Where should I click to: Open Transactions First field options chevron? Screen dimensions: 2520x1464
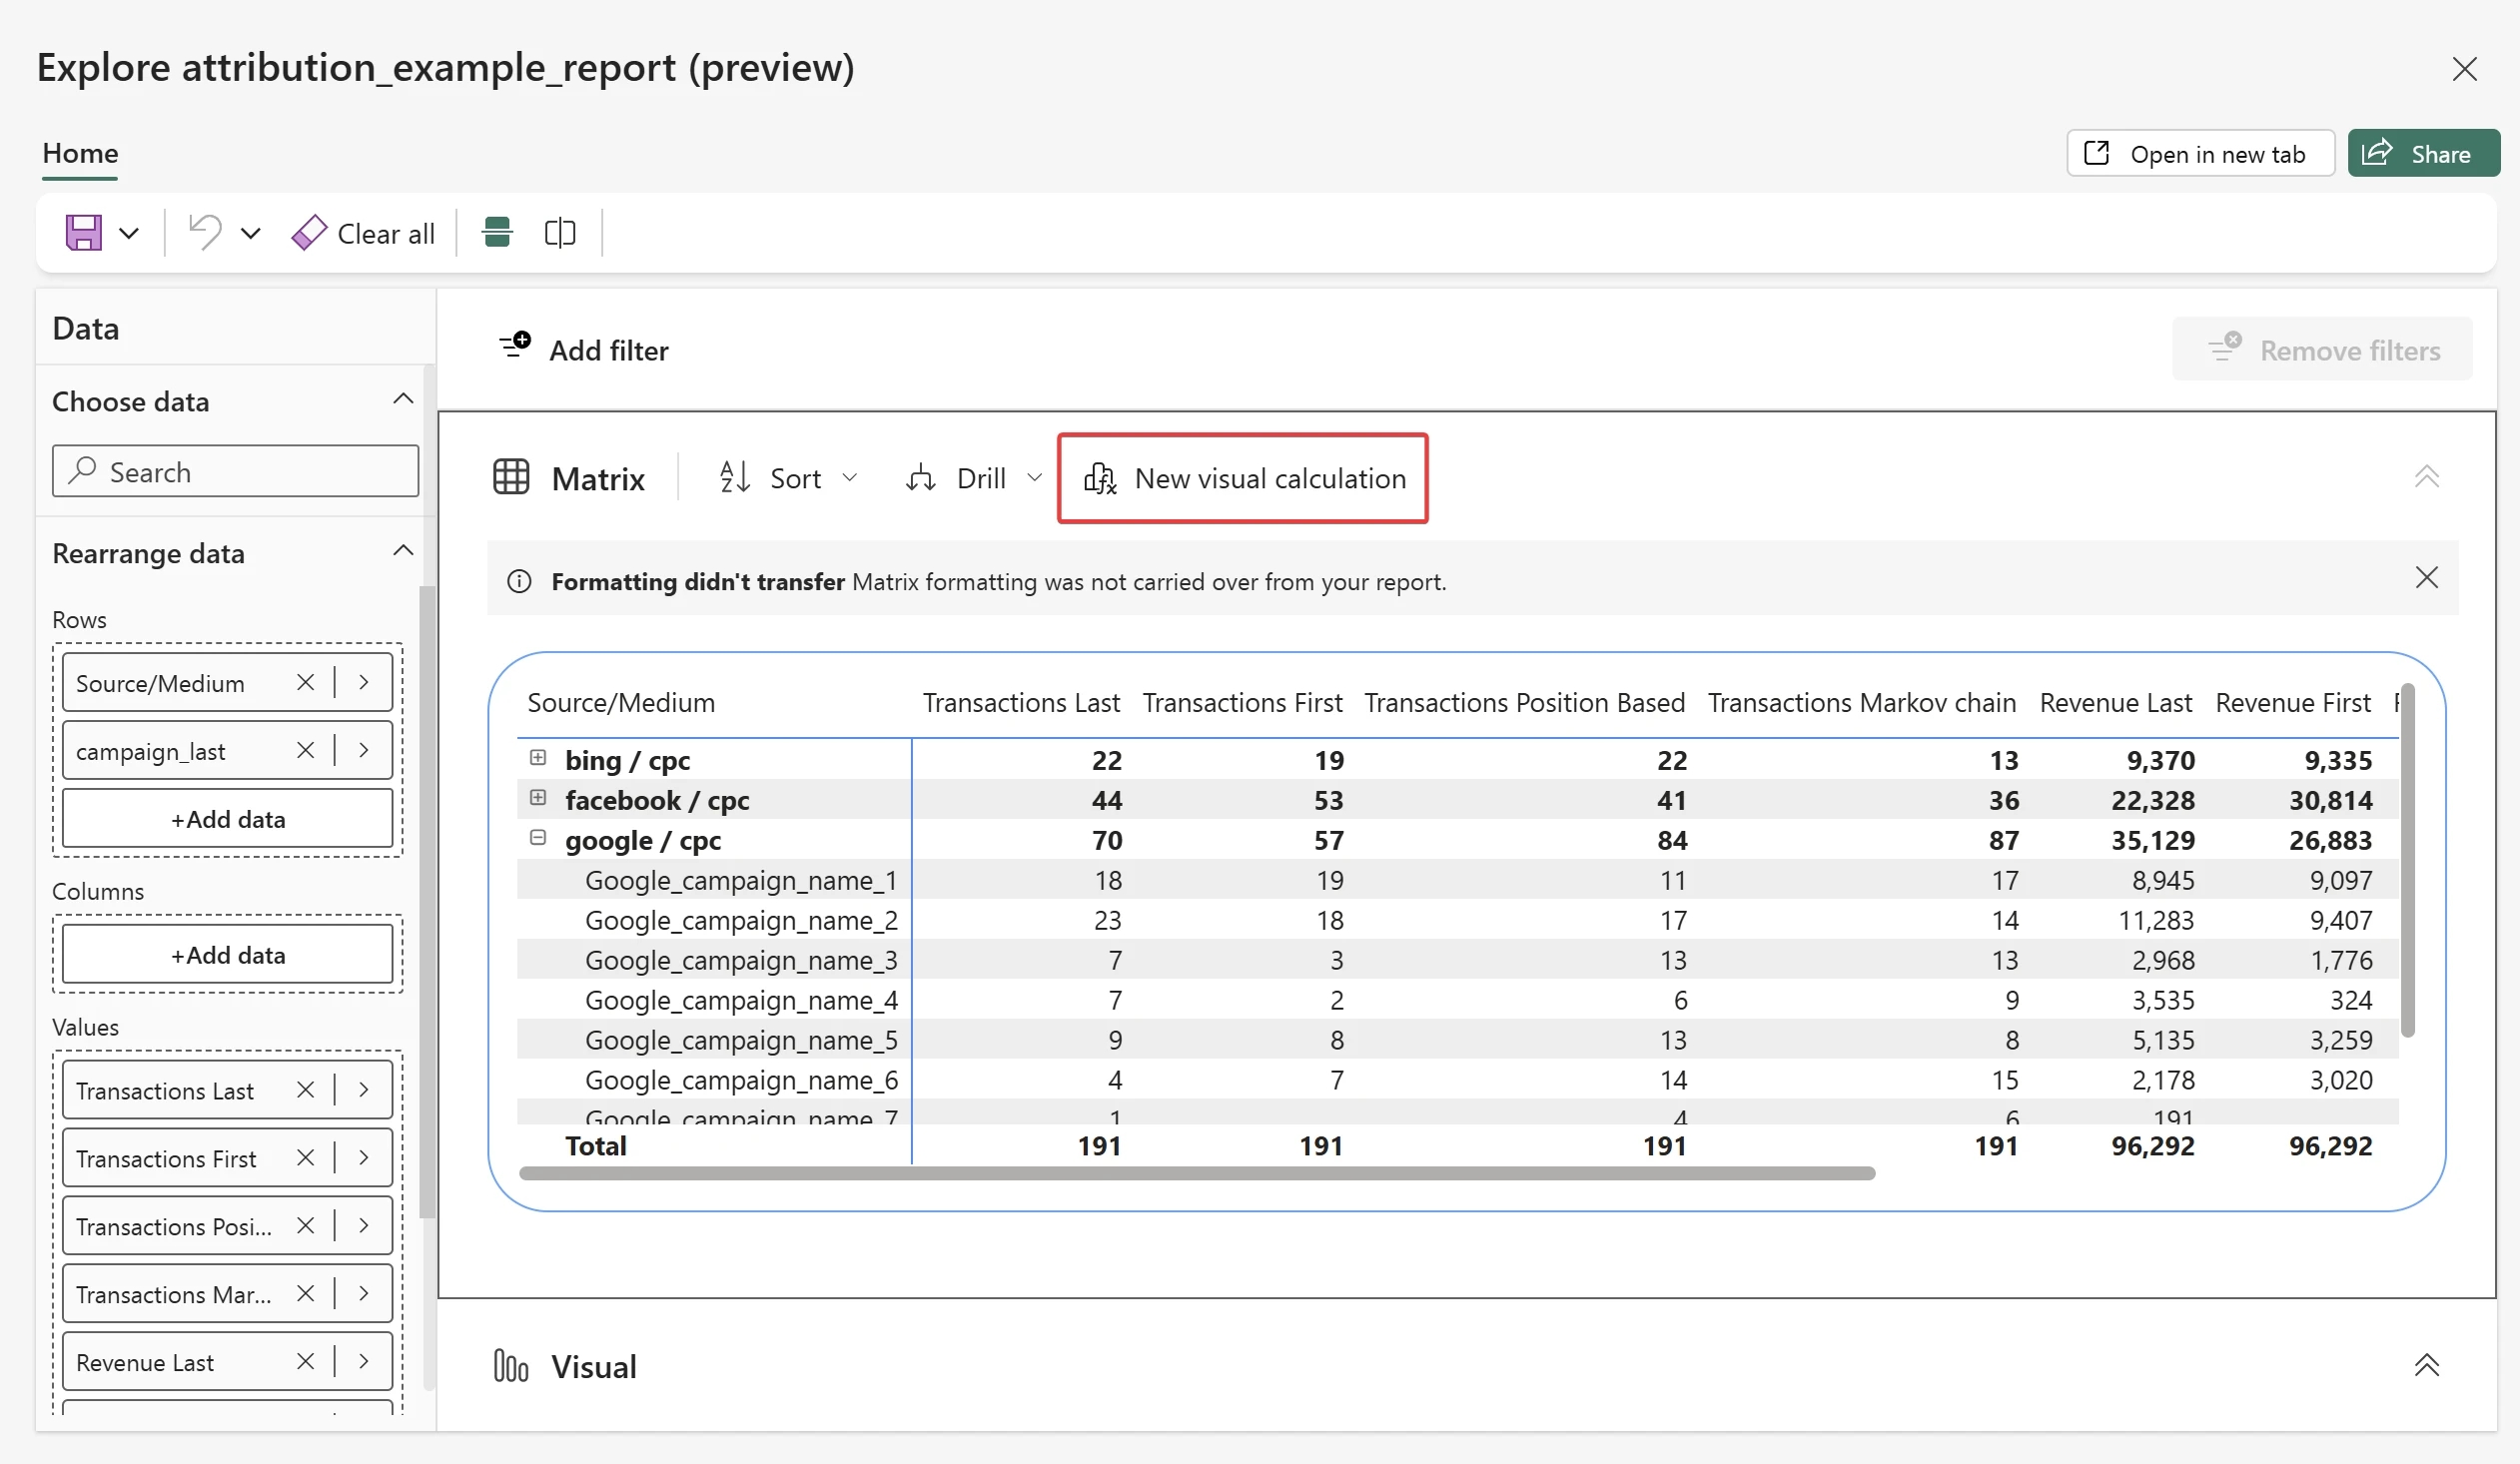click(364, 1158)
